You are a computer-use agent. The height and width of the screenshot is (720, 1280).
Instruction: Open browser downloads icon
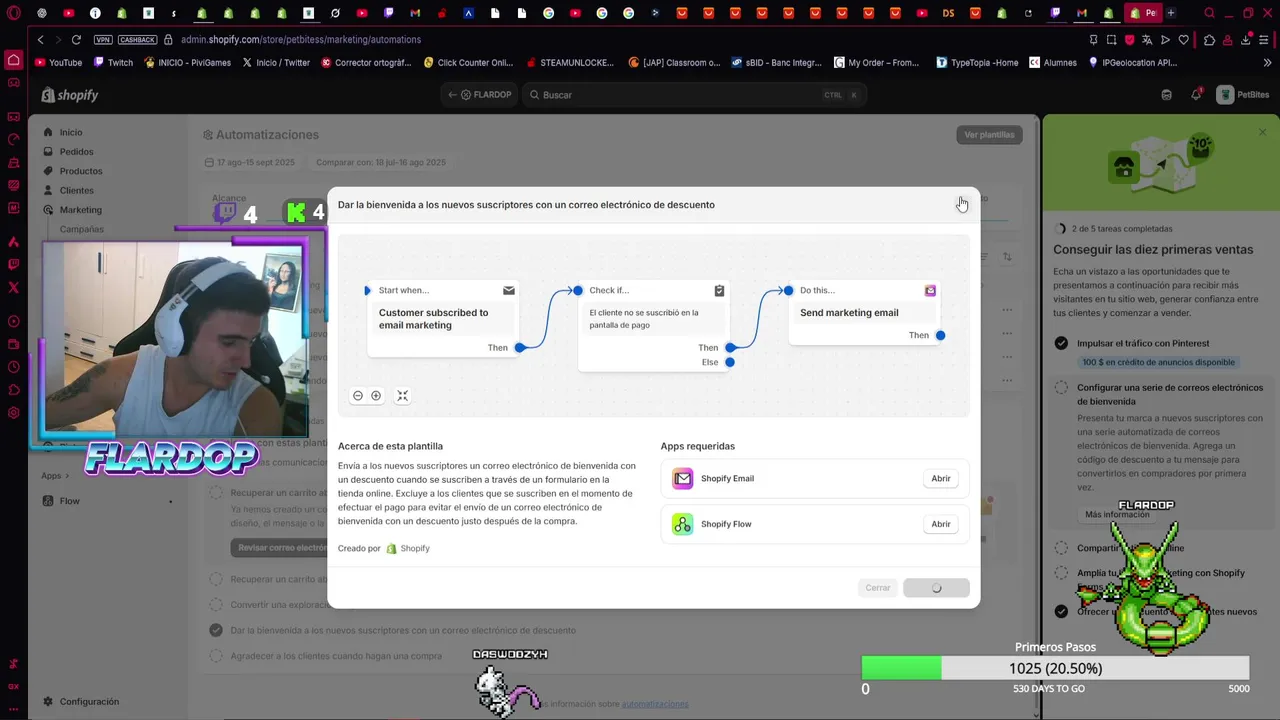click(1246, 39)
